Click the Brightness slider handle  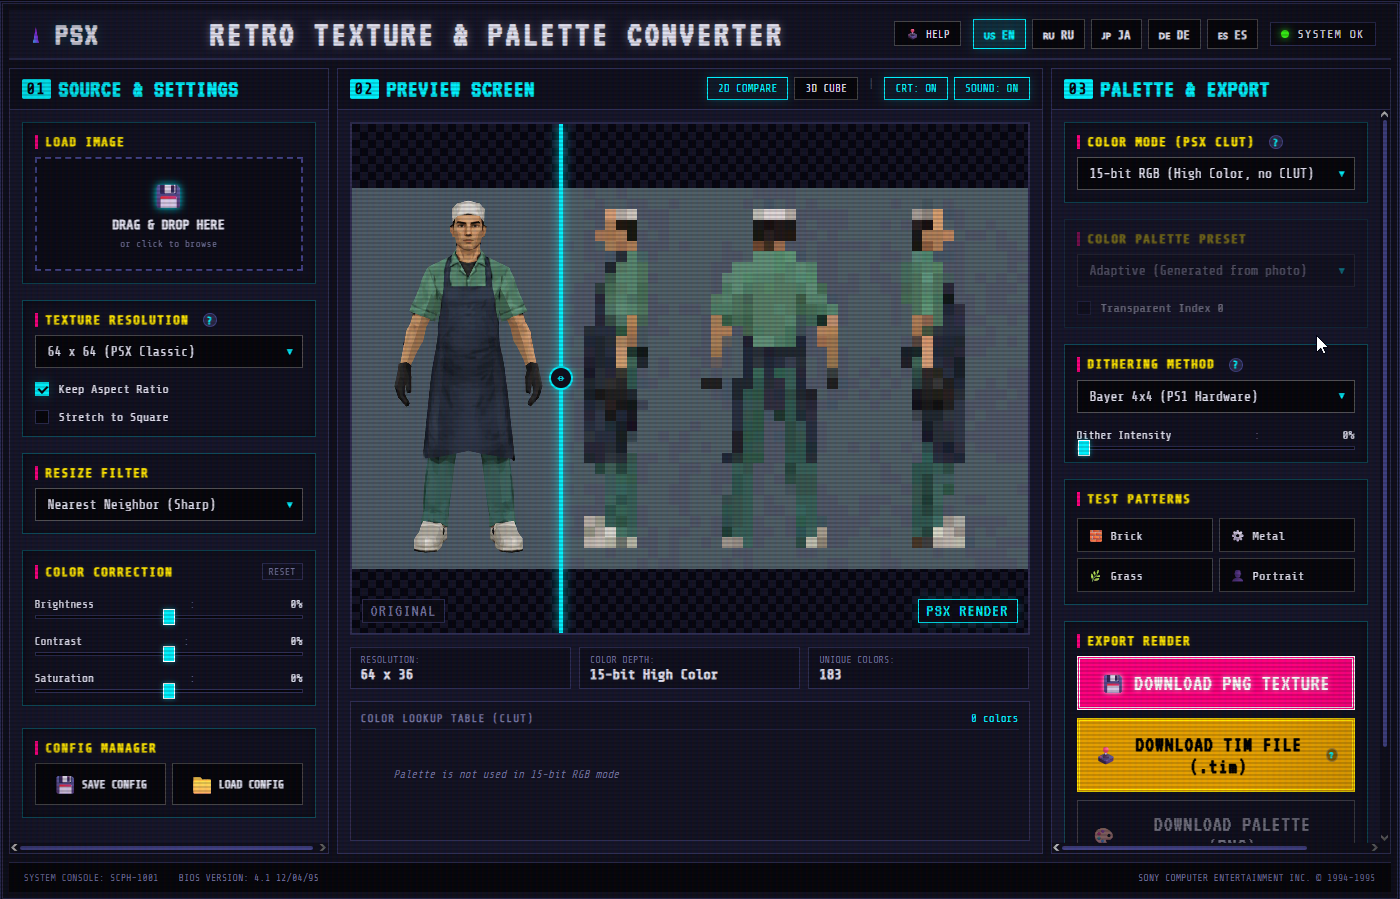coord(169,617)
